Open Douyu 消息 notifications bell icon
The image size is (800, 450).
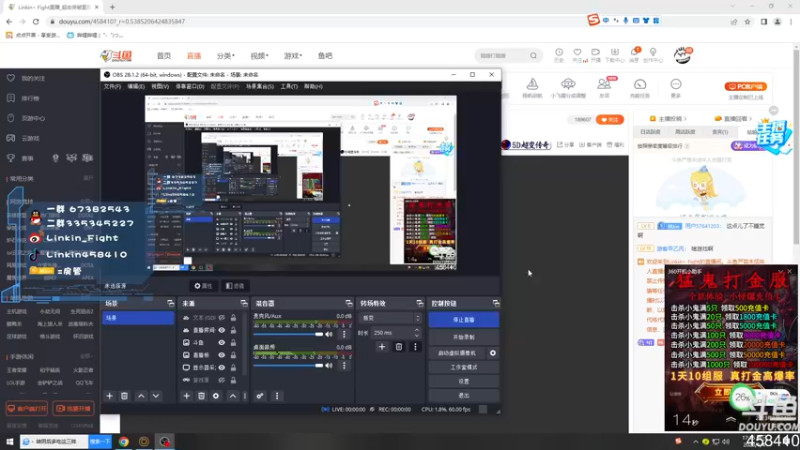point(634,55)
